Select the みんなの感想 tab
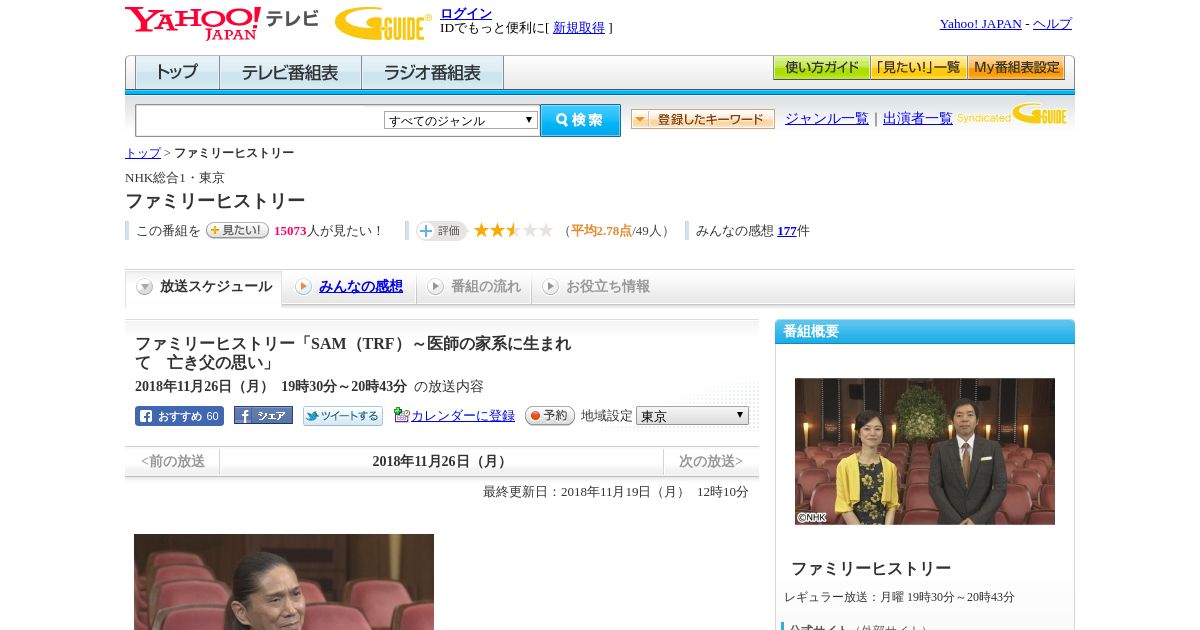Image resolution: width=1200 pixels, height=630 pixels. 350,287
